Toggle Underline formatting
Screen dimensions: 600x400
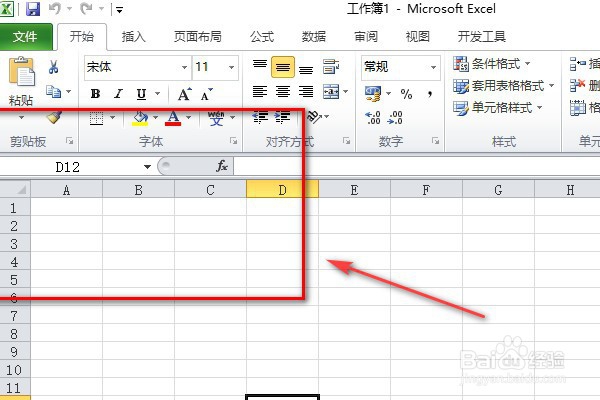142,94
